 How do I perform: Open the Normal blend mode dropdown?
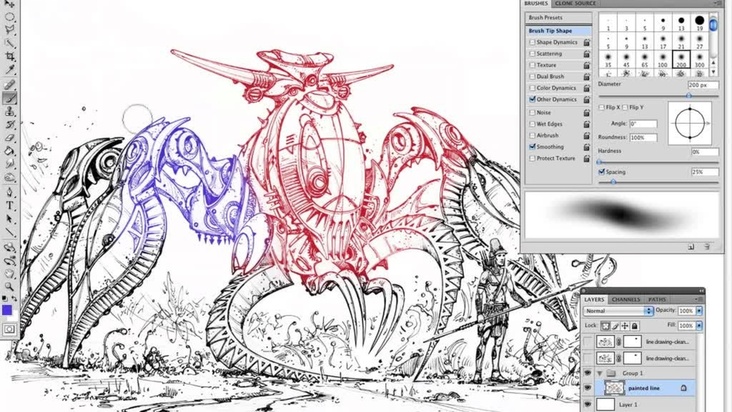coord(618,311)
